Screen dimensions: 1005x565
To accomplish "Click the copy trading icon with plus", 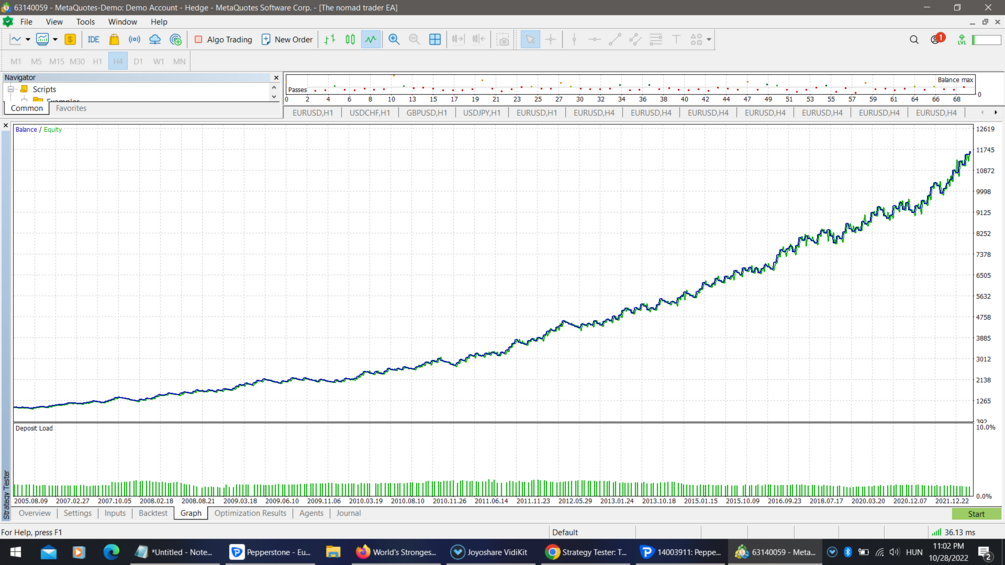I will [x=176, y=40].
